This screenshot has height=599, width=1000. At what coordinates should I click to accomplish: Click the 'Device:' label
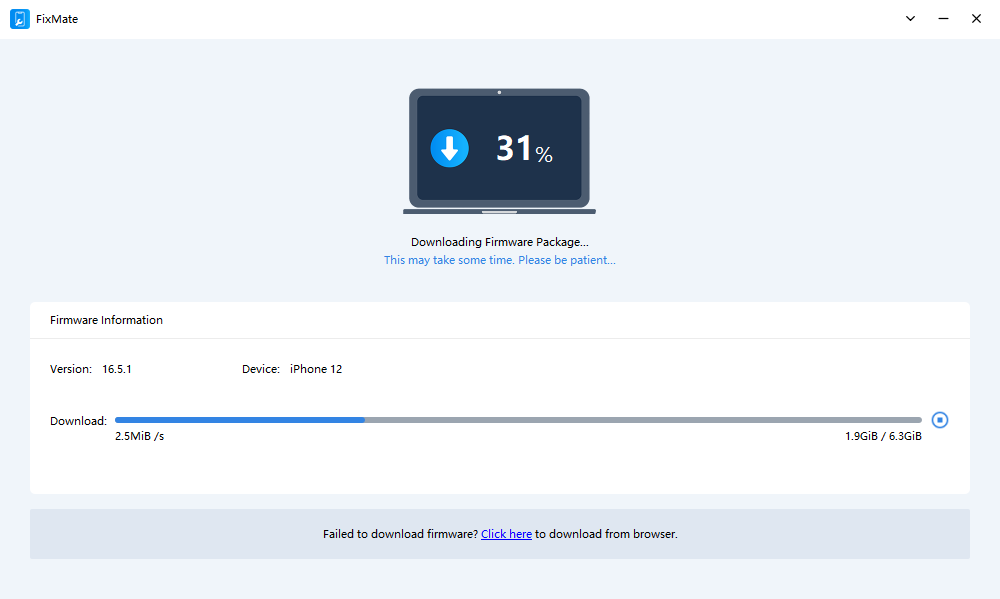261,369
